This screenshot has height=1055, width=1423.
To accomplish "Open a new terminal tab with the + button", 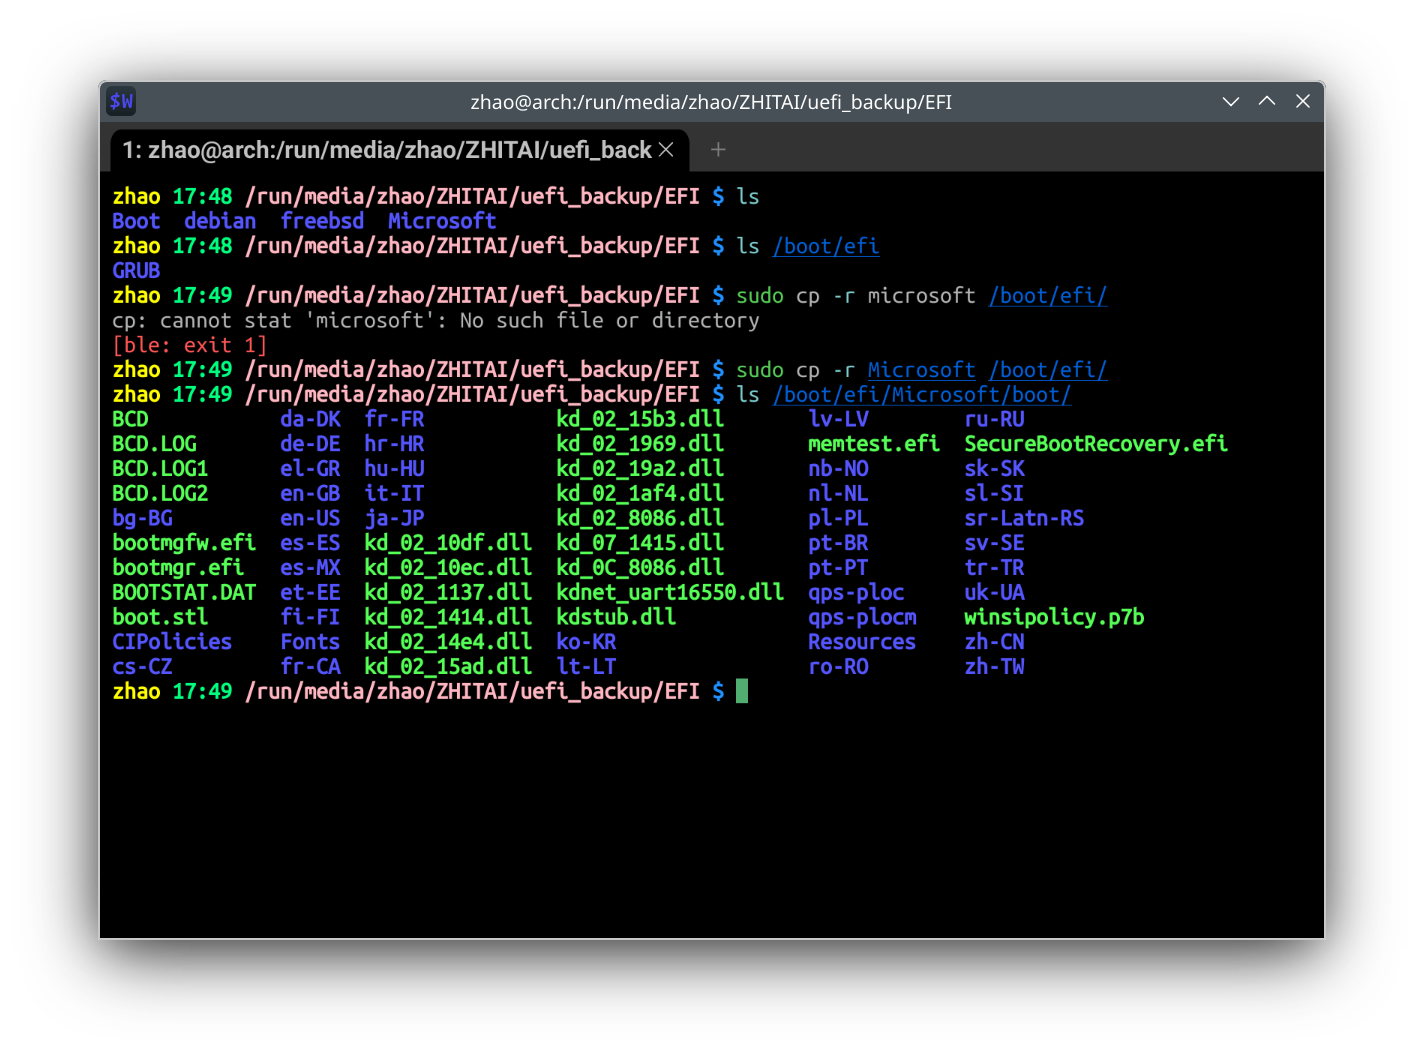I will pos(718,149).
